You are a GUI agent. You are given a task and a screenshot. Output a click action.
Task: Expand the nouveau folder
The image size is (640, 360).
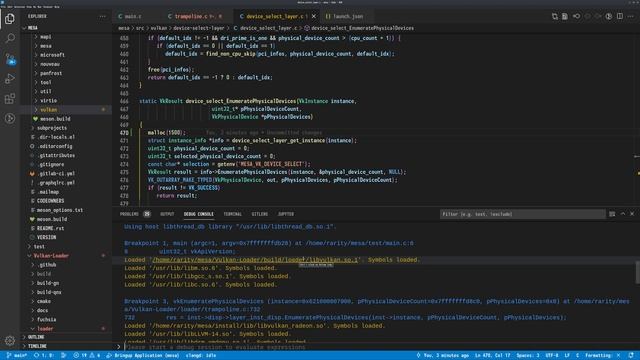coord(65,64)
